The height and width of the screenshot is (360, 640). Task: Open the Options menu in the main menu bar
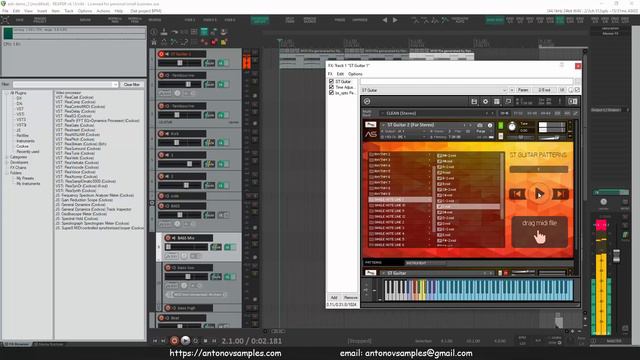click(x=85, y=11)
